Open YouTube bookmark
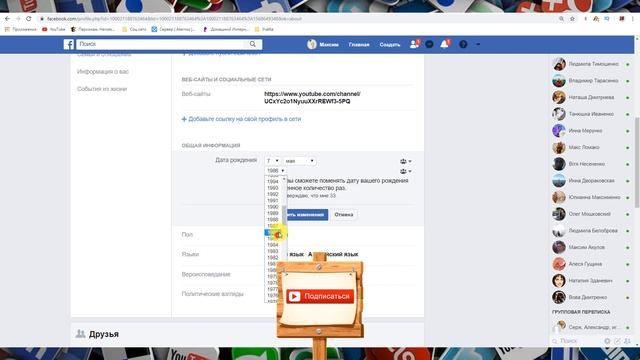This screenshot has height=360, width=640. (53, 29)
